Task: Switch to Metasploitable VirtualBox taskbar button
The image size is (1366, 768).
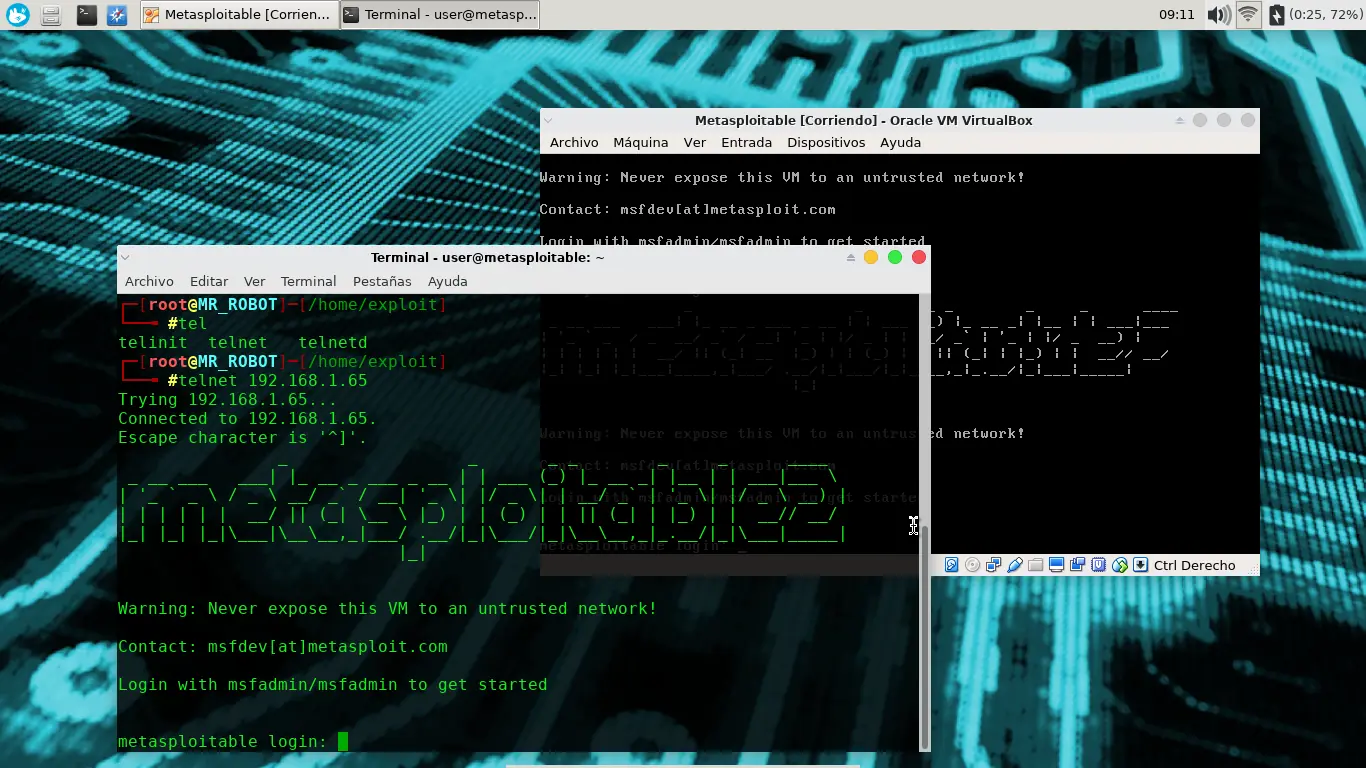Action: point(238,15)
